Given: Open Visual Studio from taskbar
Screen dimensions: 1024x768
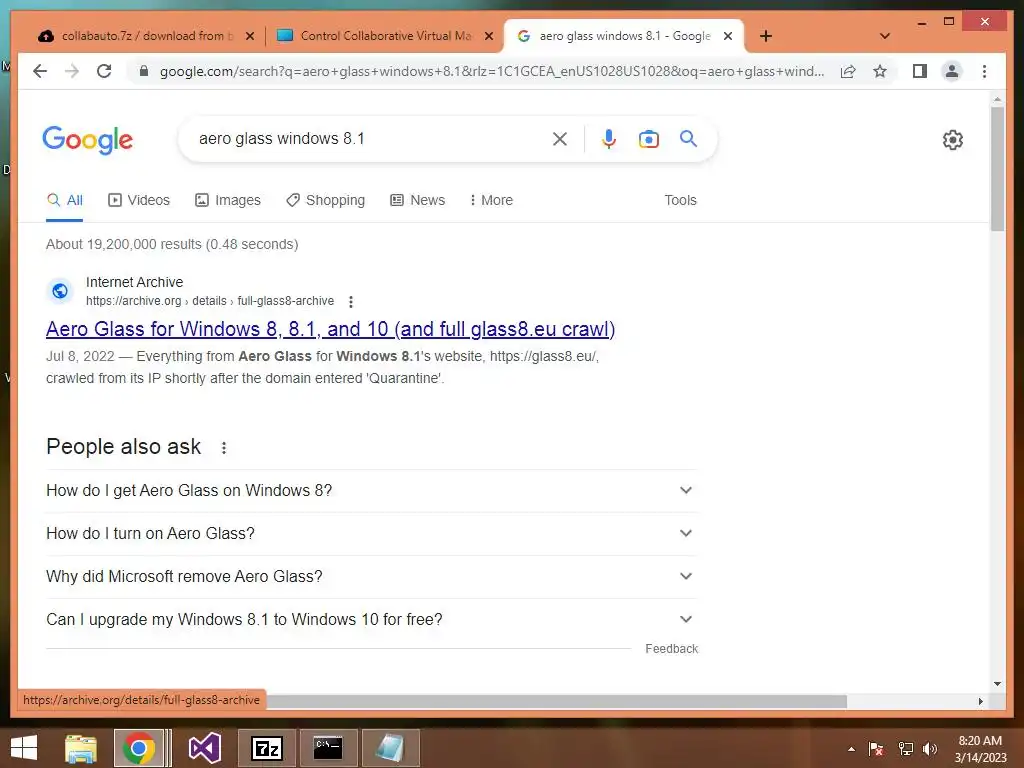Looking at the screenshot, I should (205, 748).
